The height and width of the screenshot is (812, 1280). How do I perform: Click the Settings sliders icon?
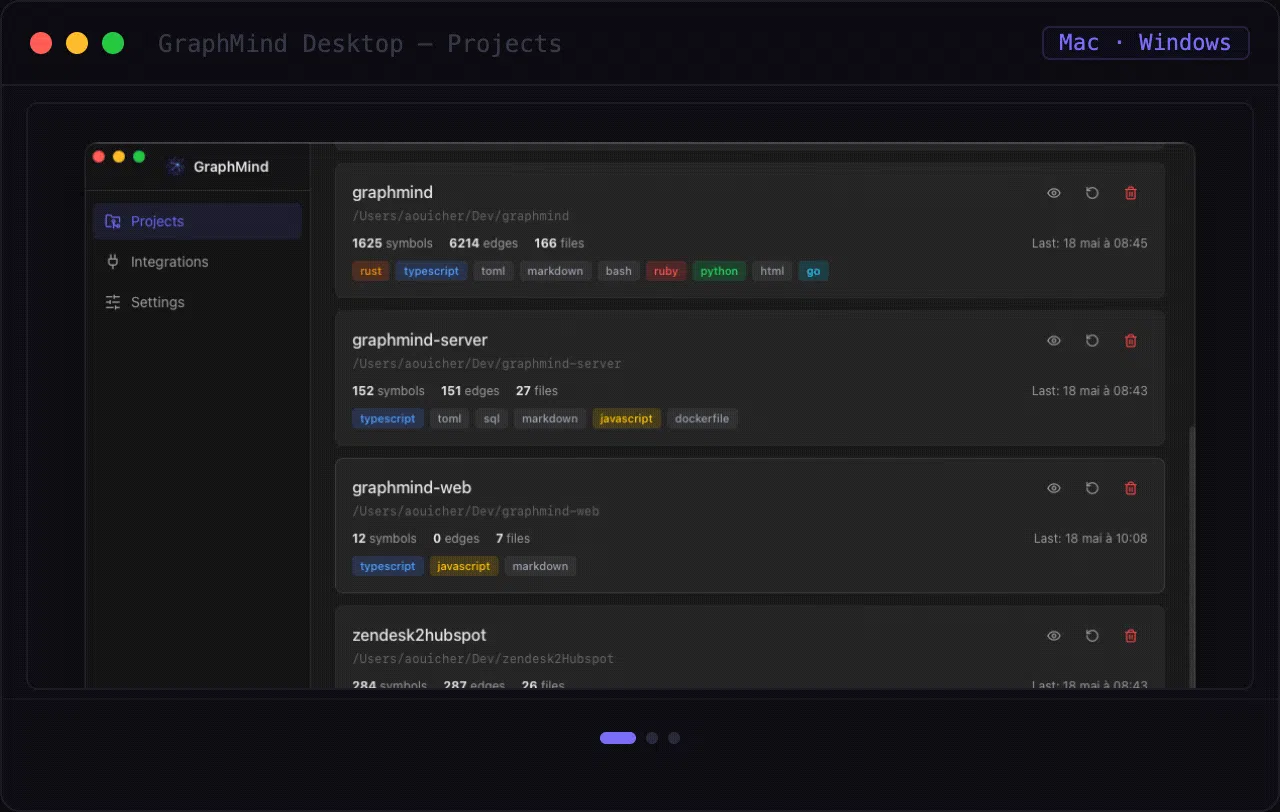113,302
